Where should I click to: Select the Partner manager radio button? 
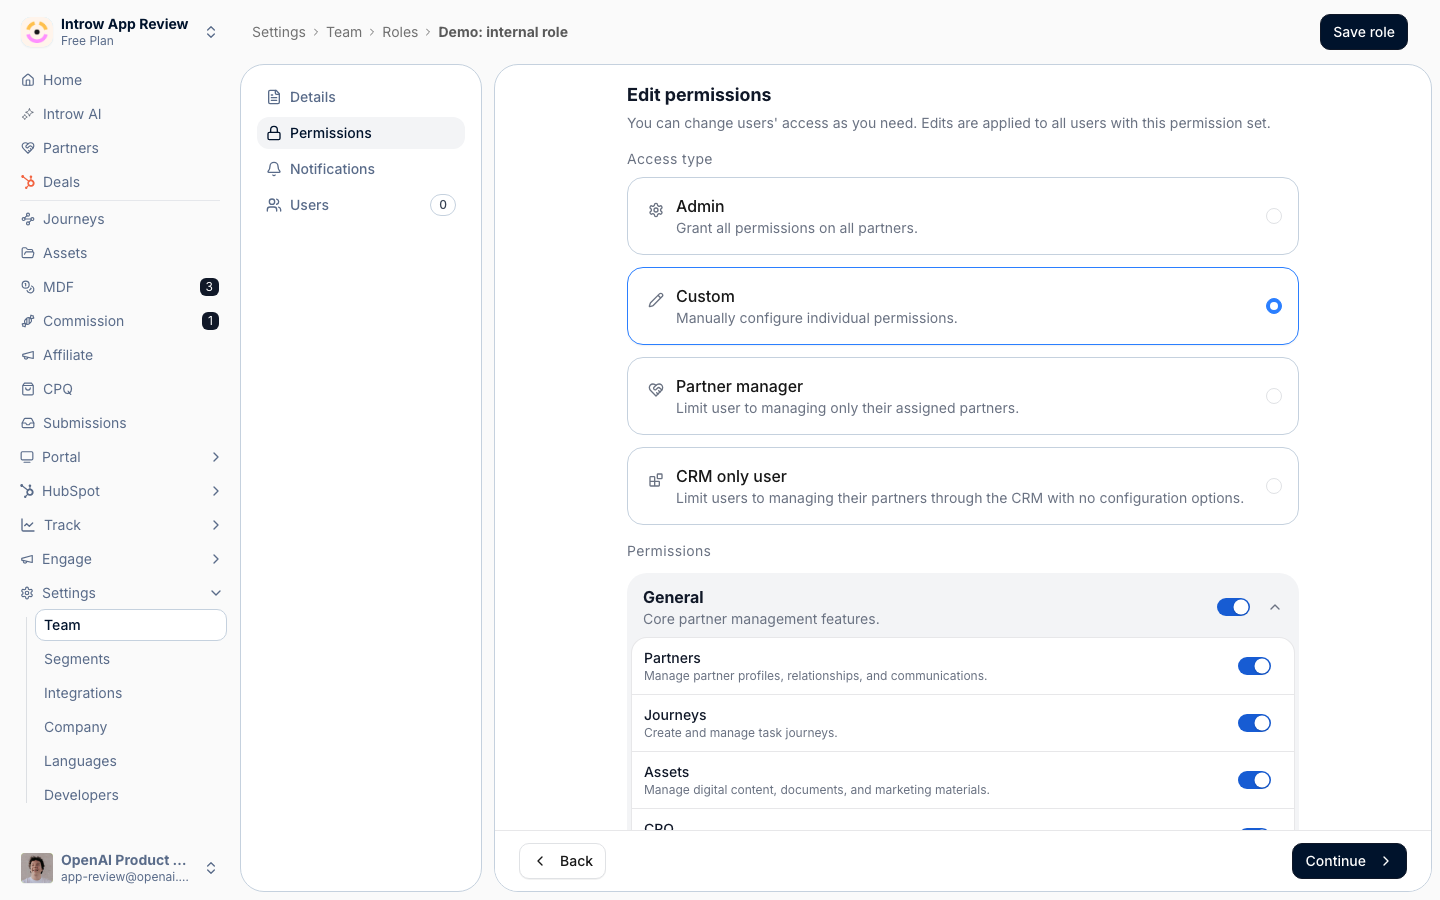(x=1274, y=396)
